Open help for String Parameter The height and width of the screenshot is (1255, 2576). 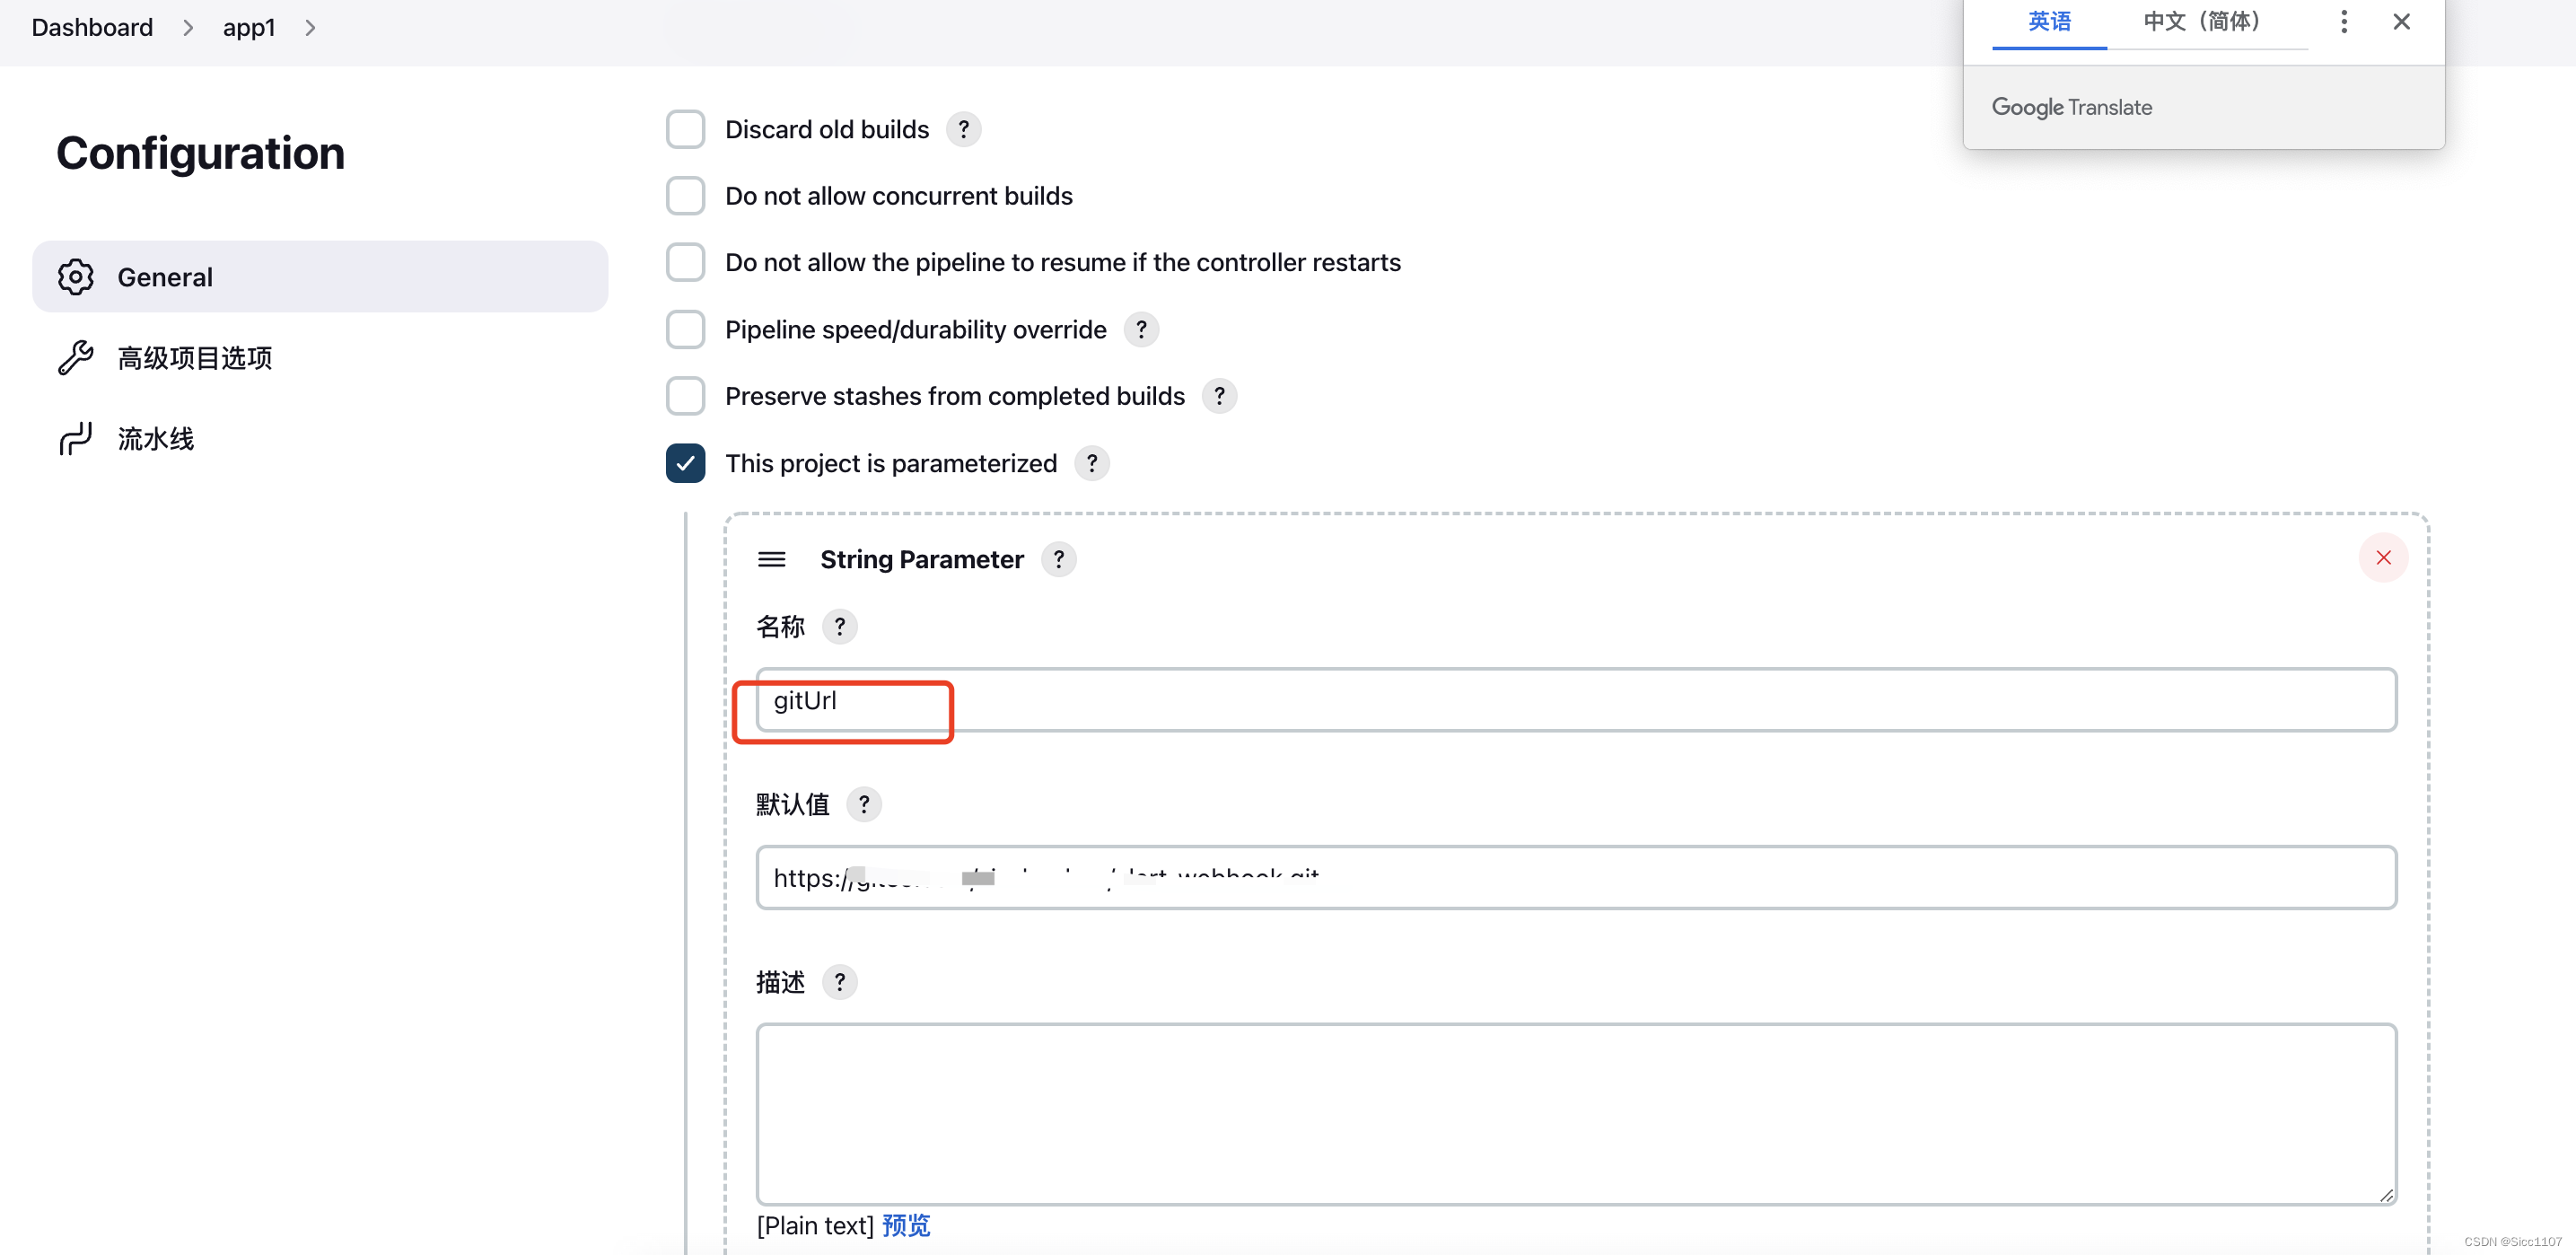click(x=1059, y=559)
